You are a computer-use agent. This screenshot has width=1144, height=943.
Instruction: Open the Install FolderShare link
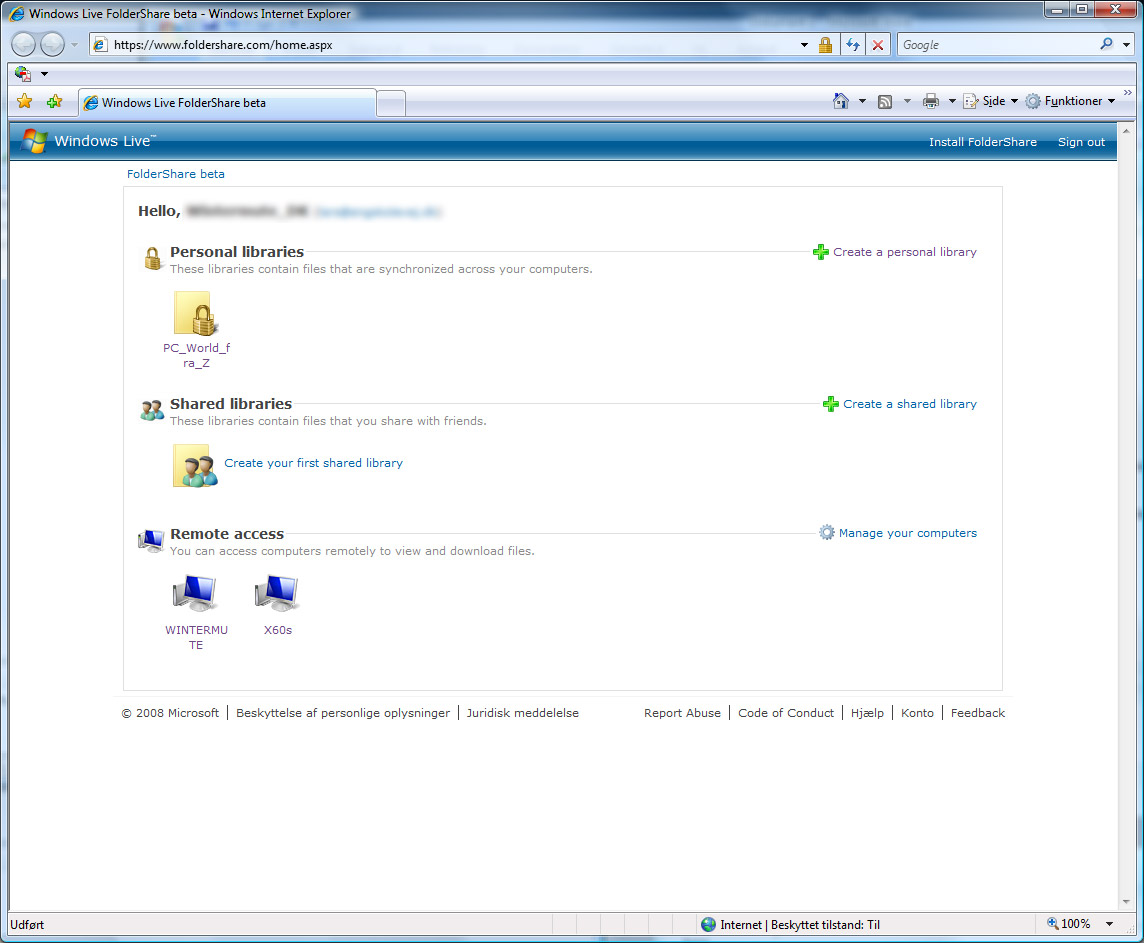click(982, 142)
